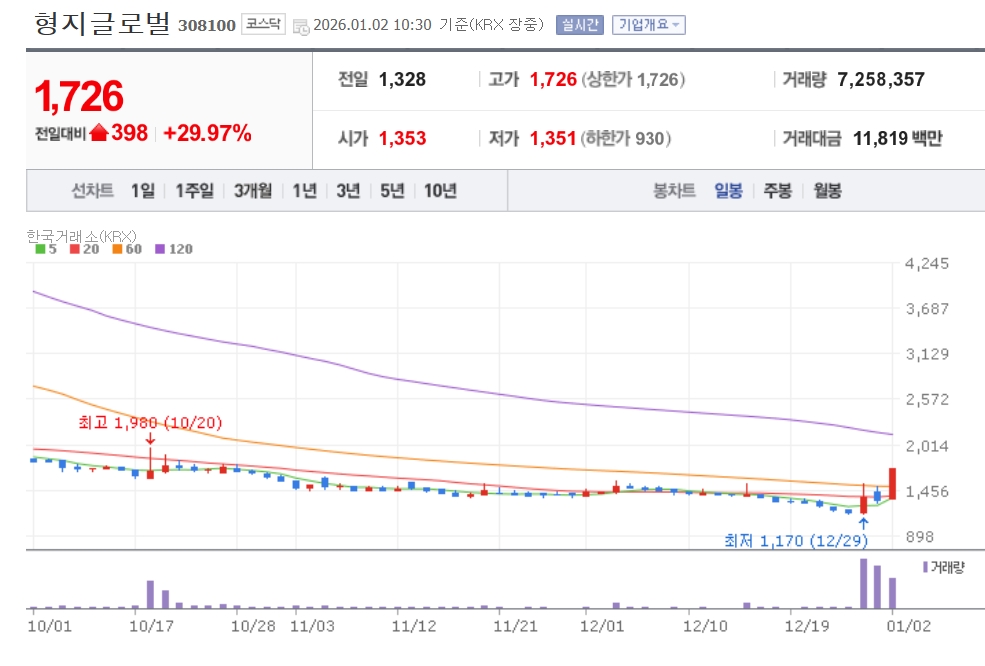The width and height of the screenshot is (985, 666).
Task: Click the purple 거래량 legend marker
Action: (924, 567)
